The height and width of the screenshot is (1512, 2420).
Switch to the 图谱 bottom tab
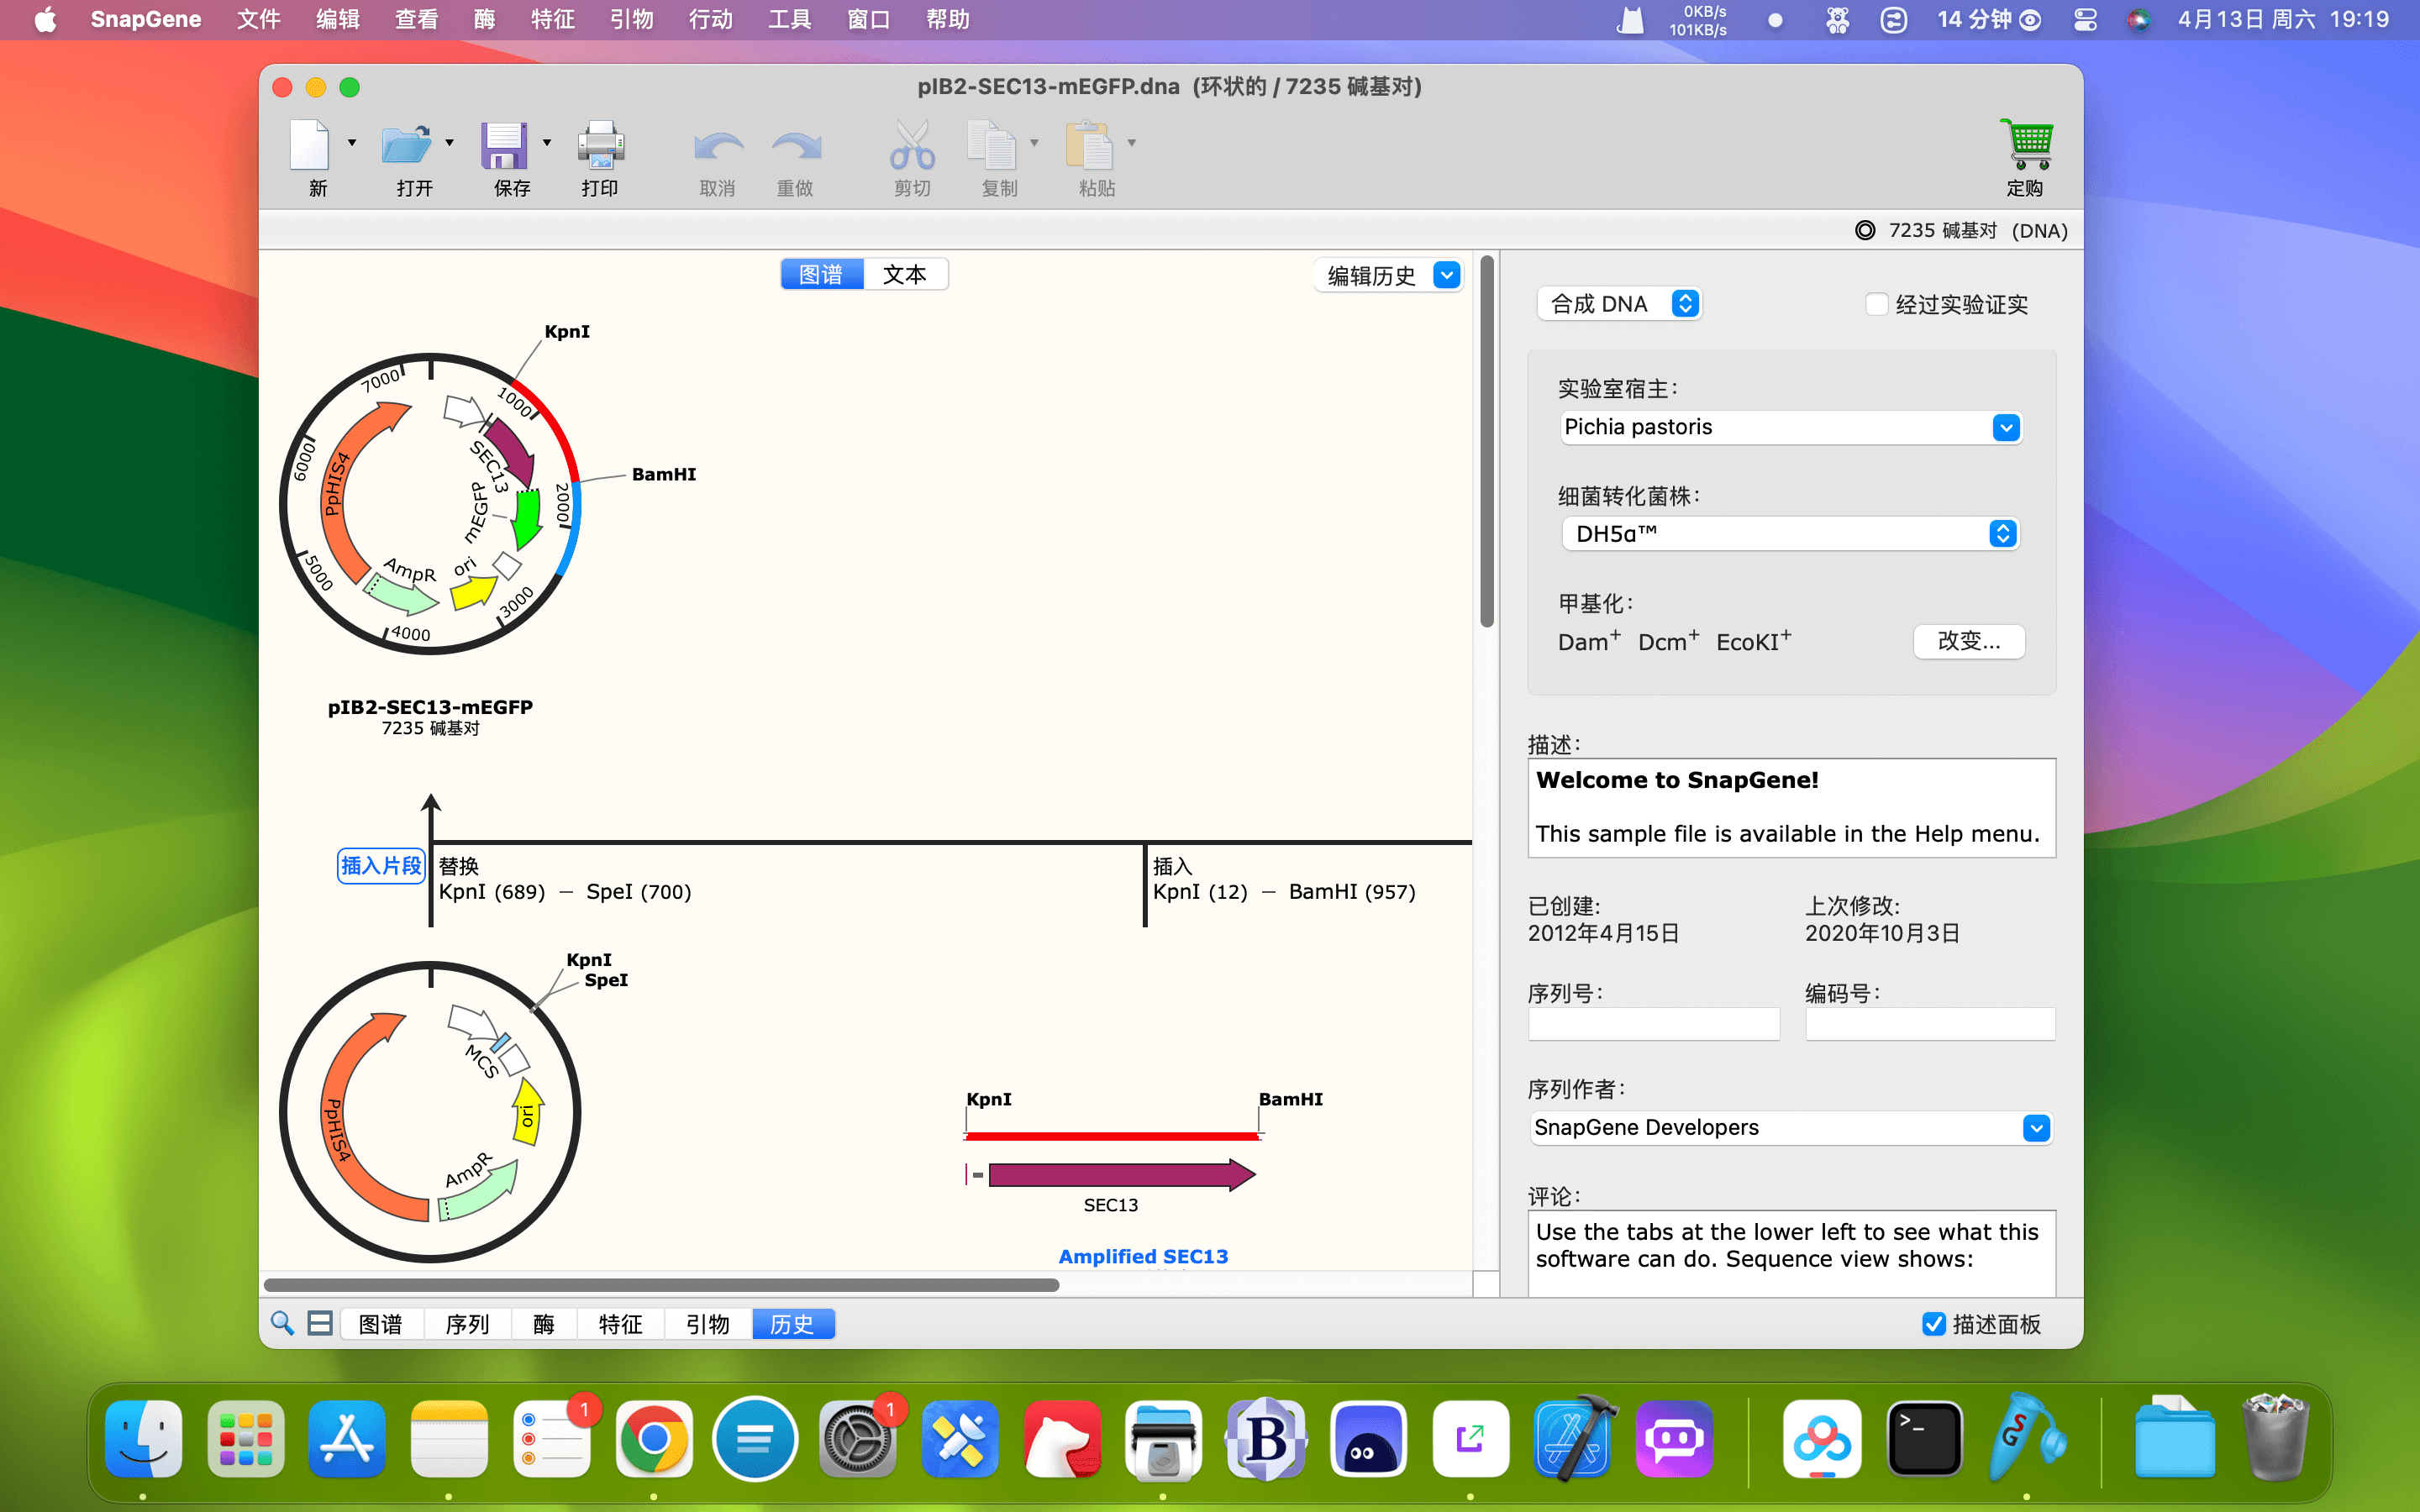click(381, 1324)
